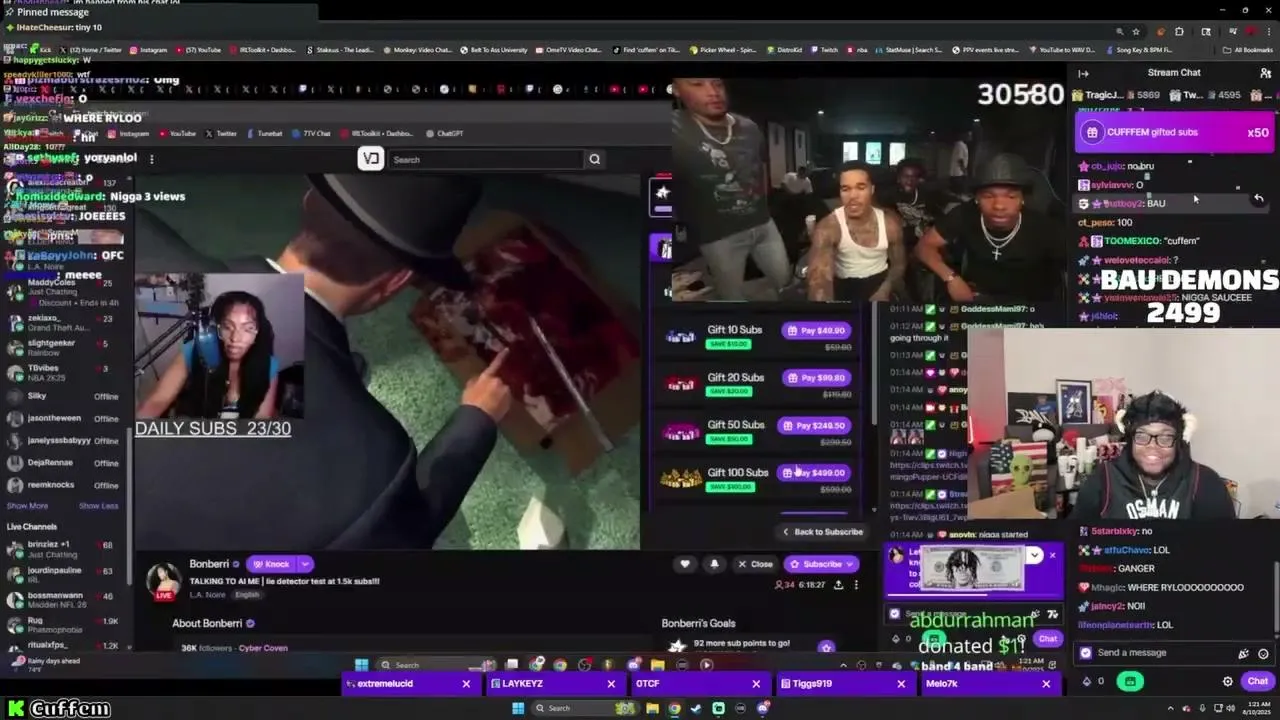The height and width of the screenshot is (720, 1280).
Task: Pay $499.00 for Gift 100 Subs
Action: pos(815,473)
